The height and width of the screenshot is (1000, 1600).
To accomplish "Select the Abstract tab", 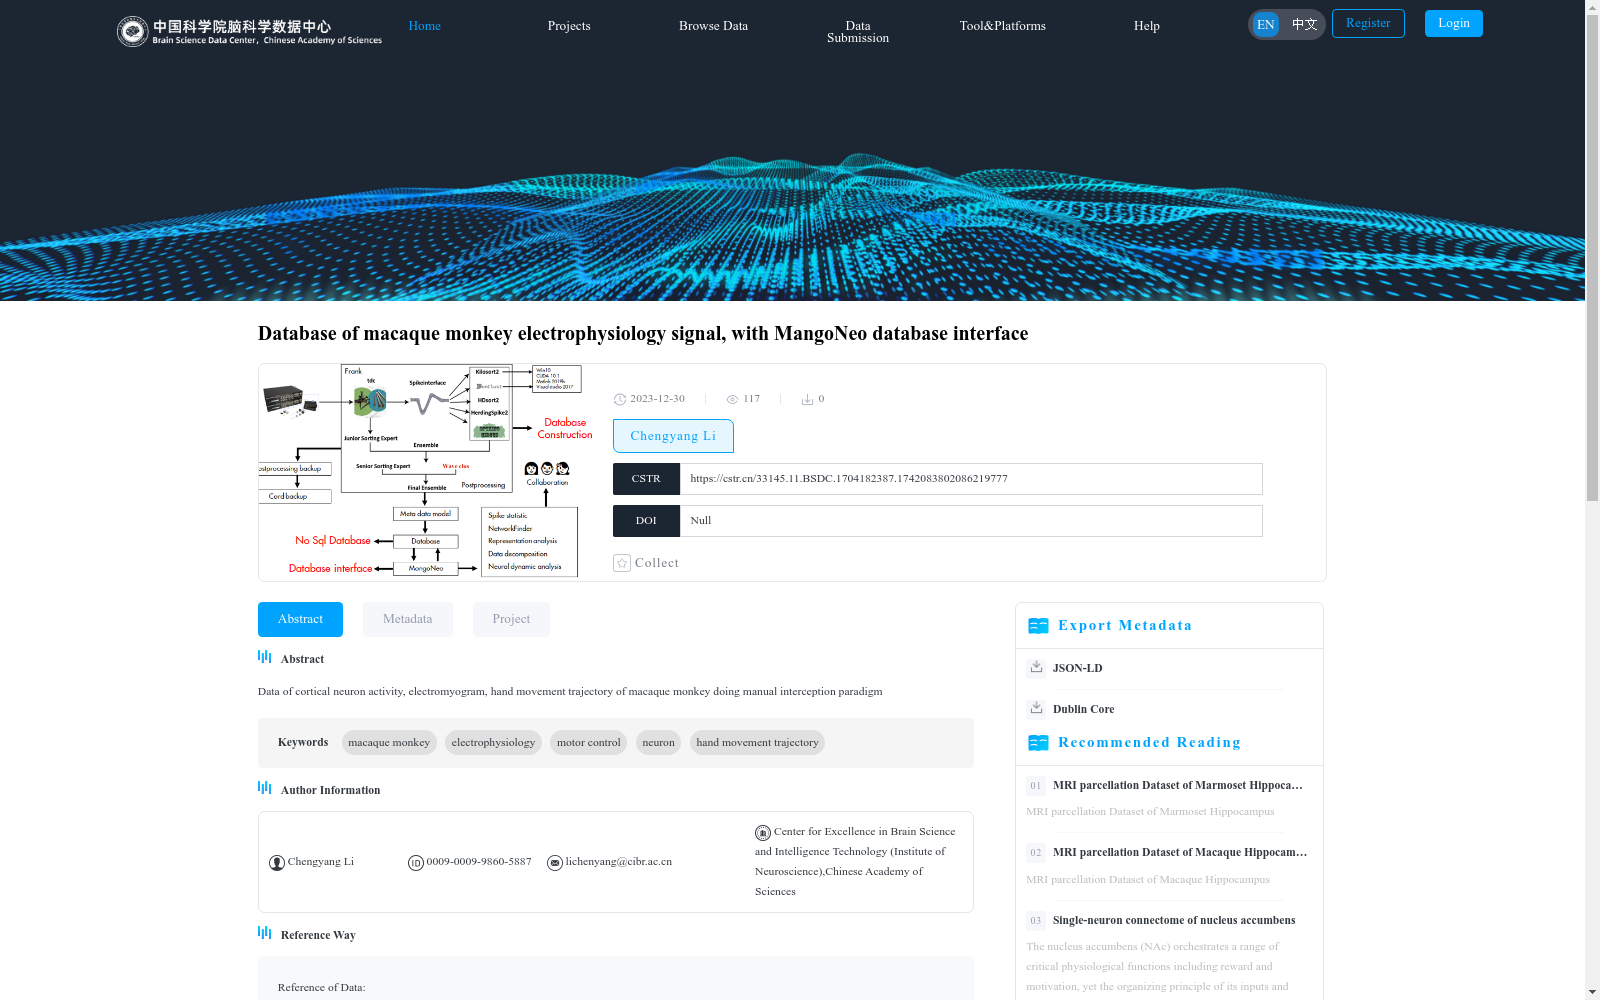I will [x=300, y=619].
